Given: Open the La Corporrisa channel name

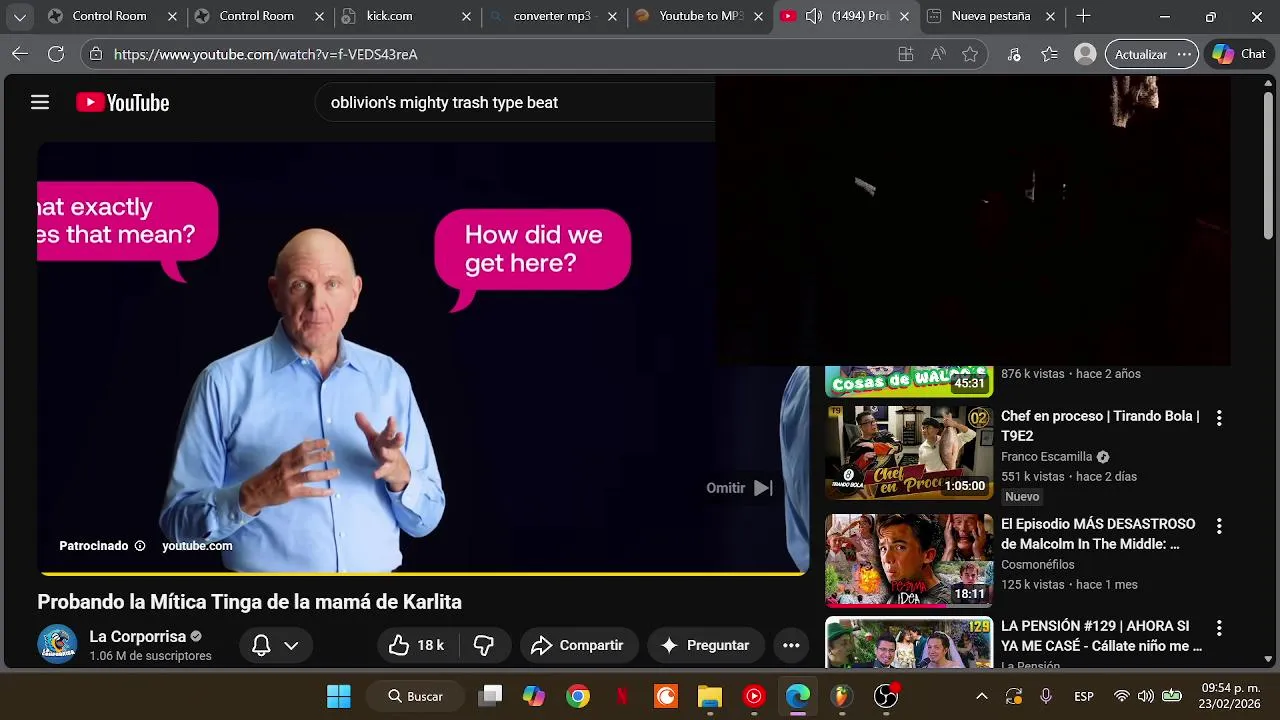Looking at the screenshot, I should tap(138, 636).
